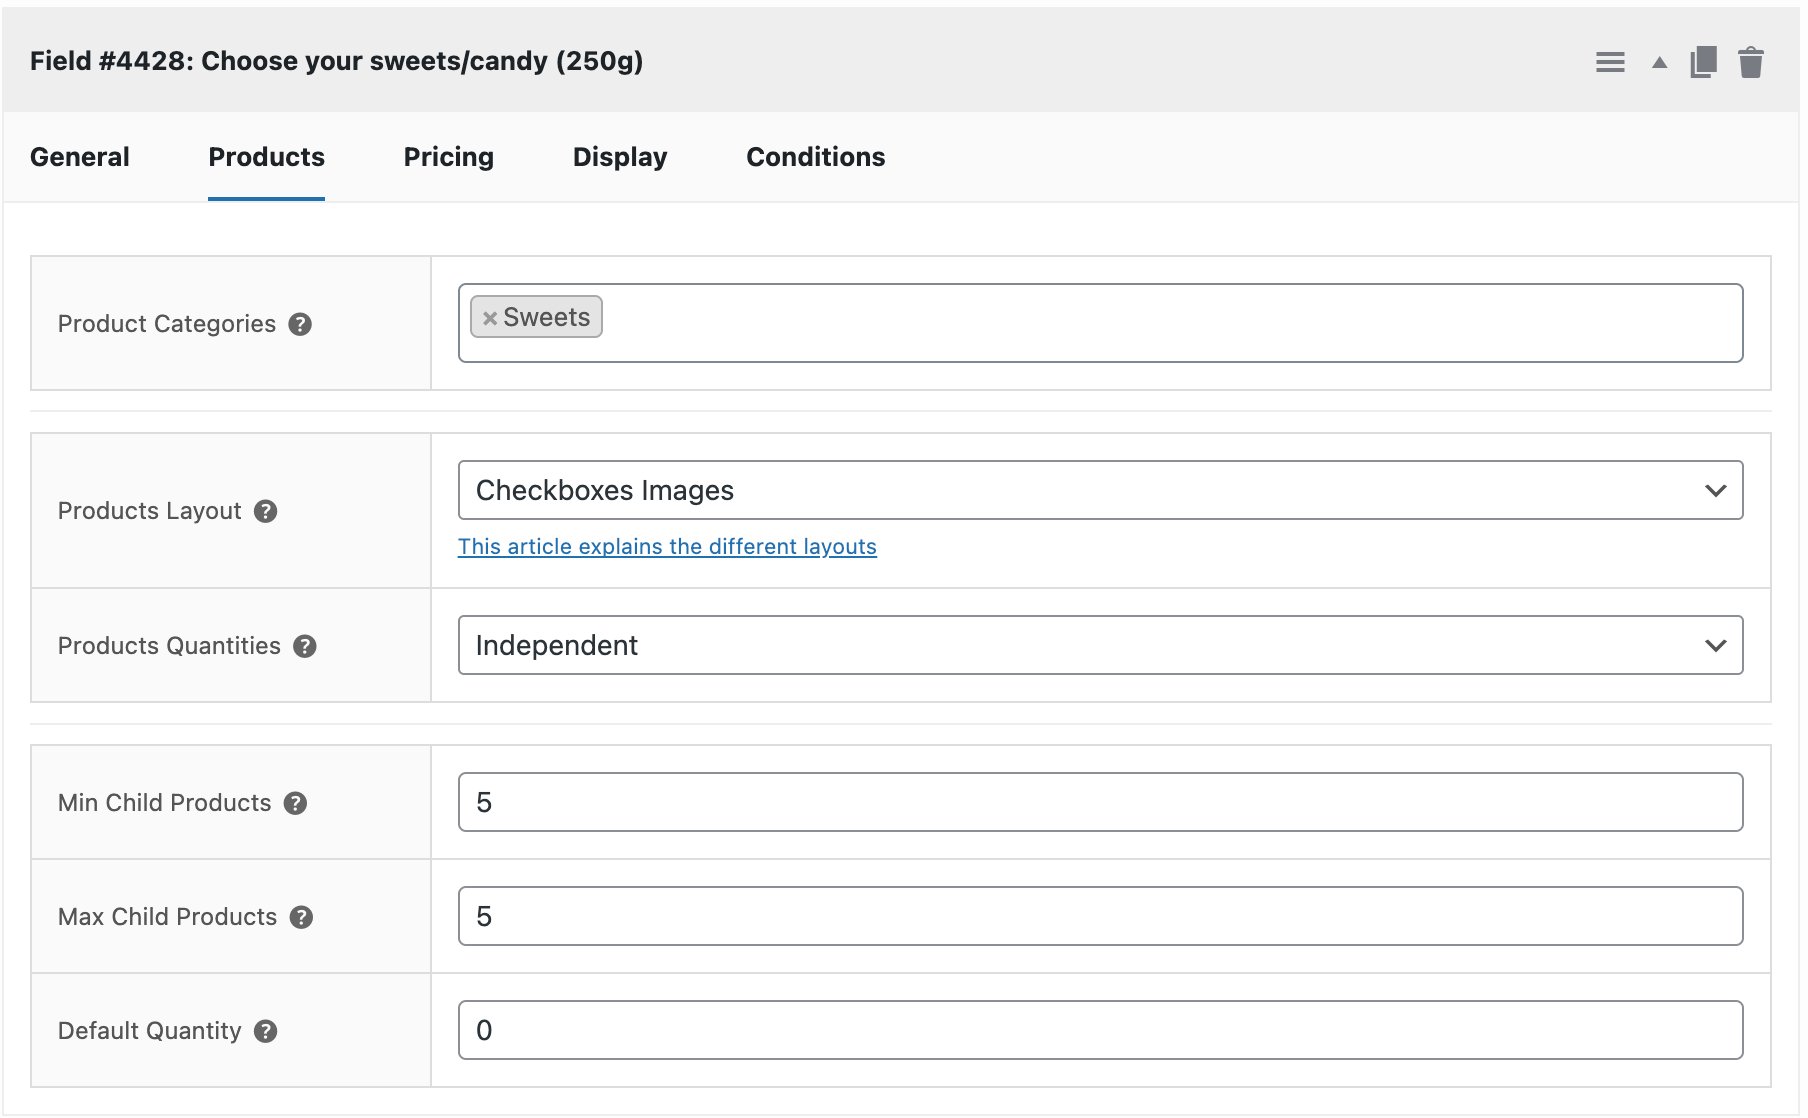This screenshot has width=1808, height=1118.
Task: Select the Display tab
Action: (x=620, y=157)
